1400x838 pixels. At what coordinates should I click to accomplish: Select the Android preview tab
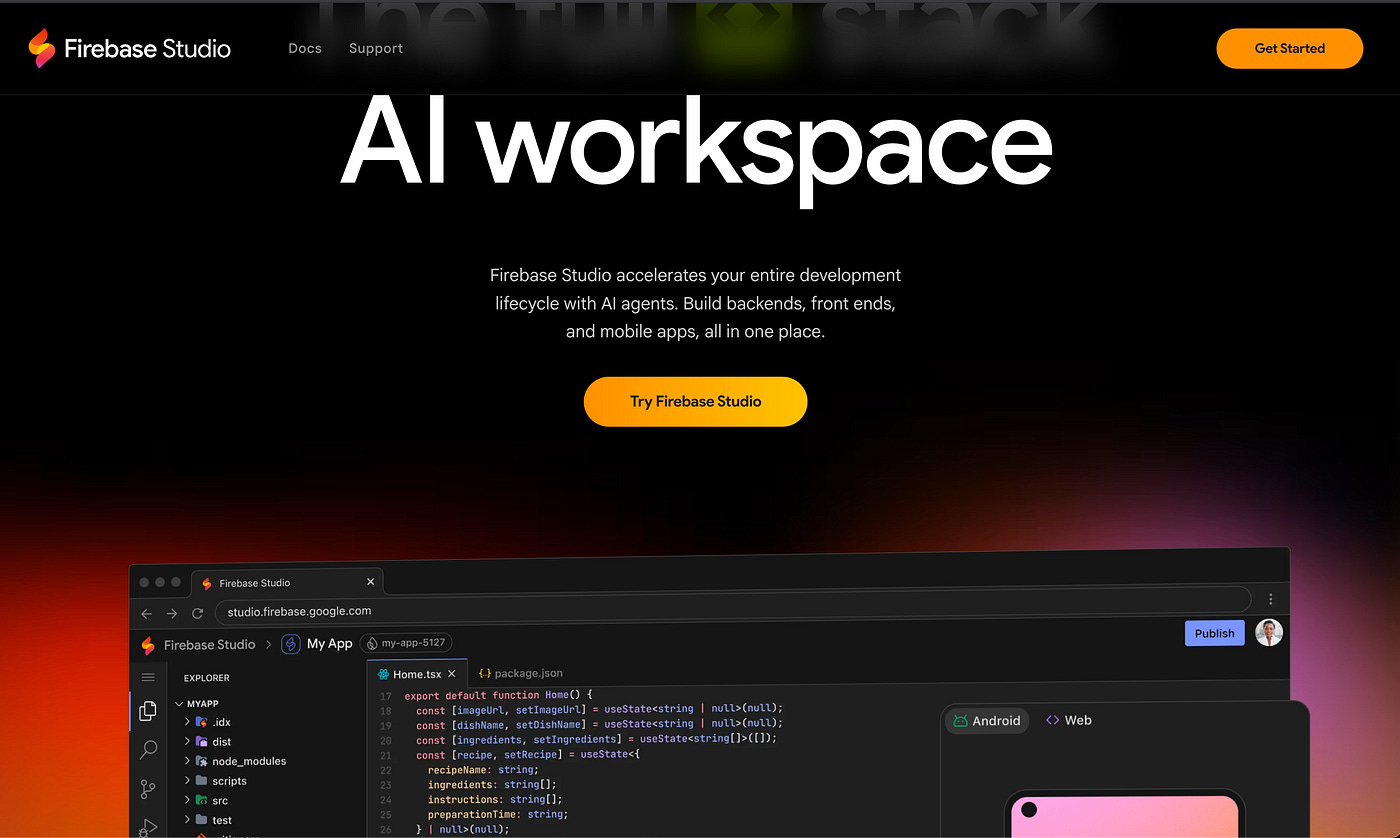pos(987,720)
